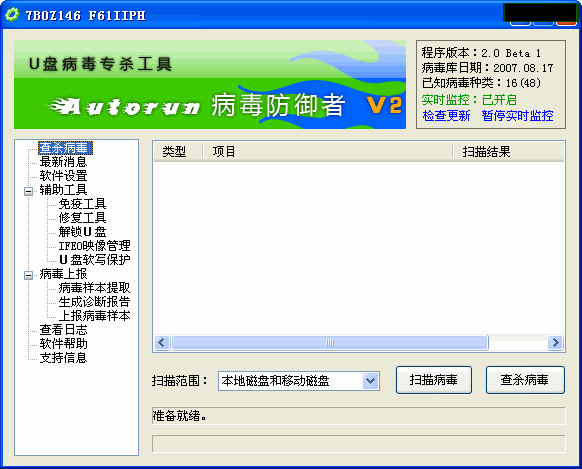Click the 查杀病毒 button

[x=525, y=380]
